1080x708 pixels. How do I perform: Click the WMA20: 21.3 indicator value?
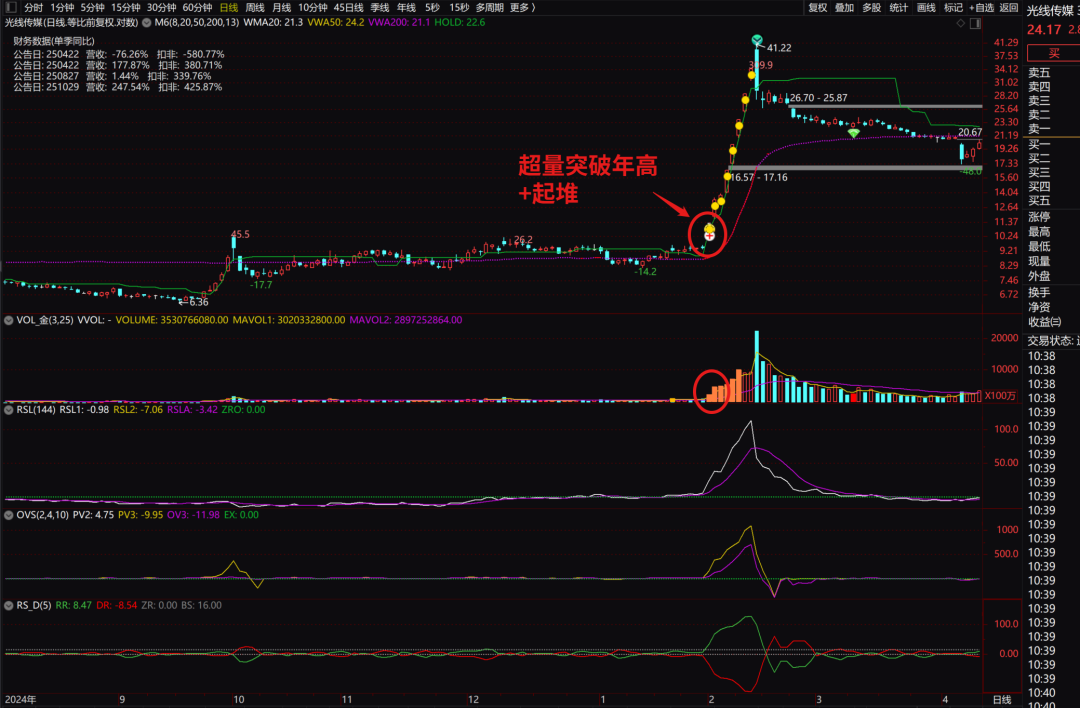coord(273,23)
